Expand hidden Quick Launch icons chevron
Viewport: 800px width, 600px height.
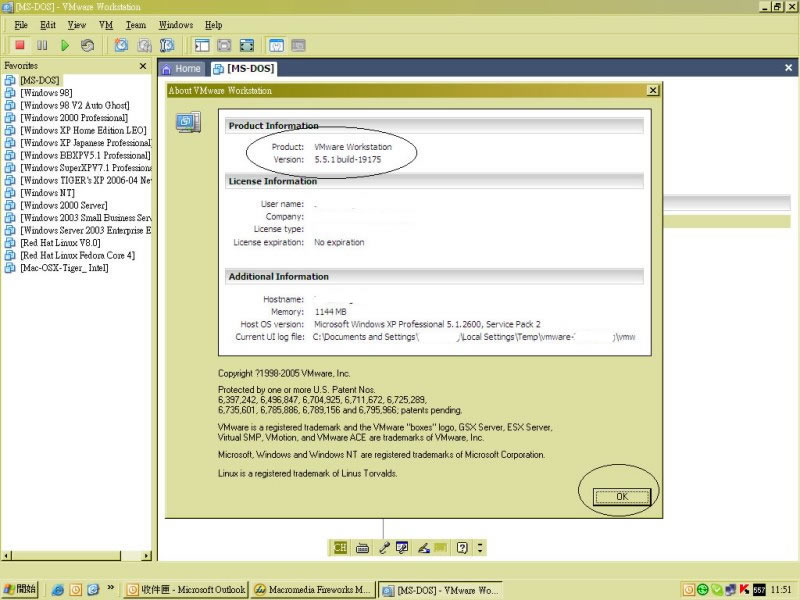point(111,589)
